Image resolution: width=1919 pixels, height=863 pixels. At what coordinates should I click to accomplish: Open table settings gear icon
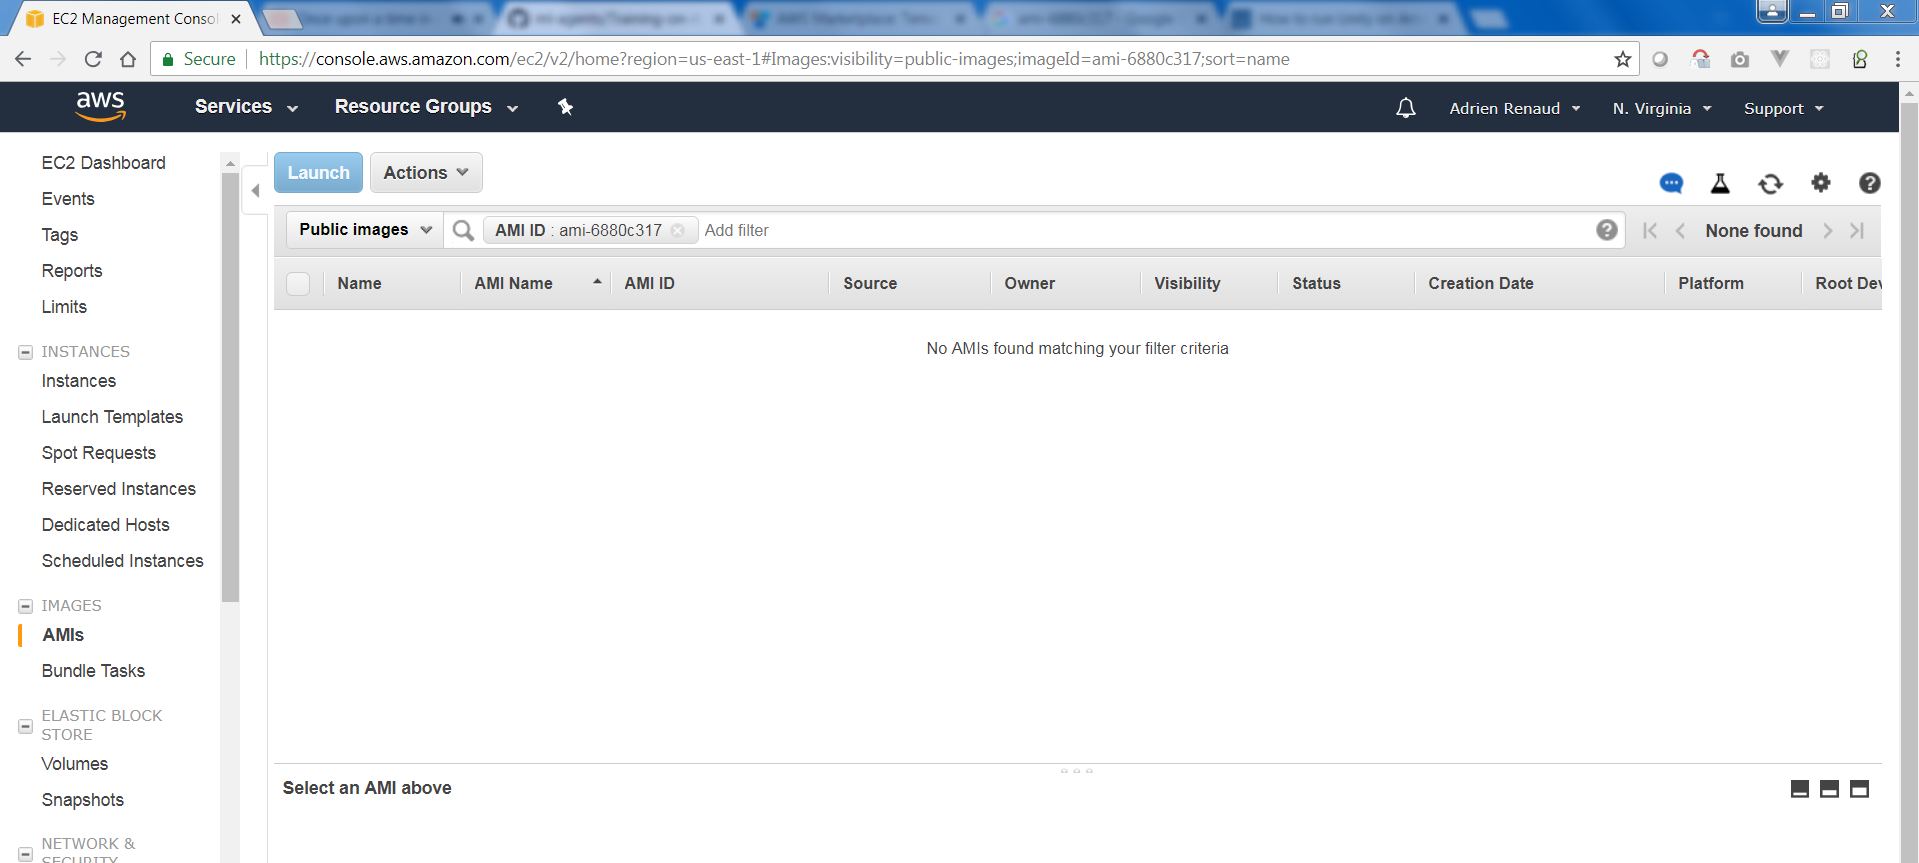tap(1821, 182)
